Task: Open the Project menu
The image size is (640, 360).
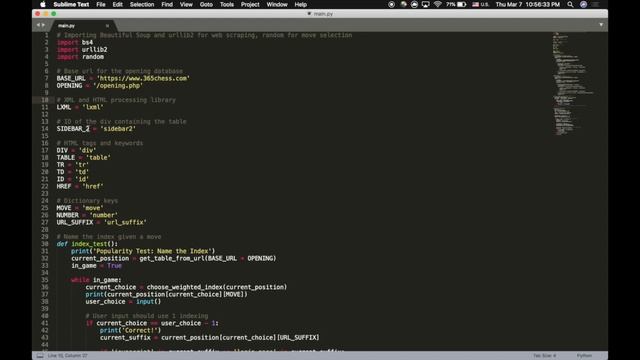Action: tap(250, 4)
